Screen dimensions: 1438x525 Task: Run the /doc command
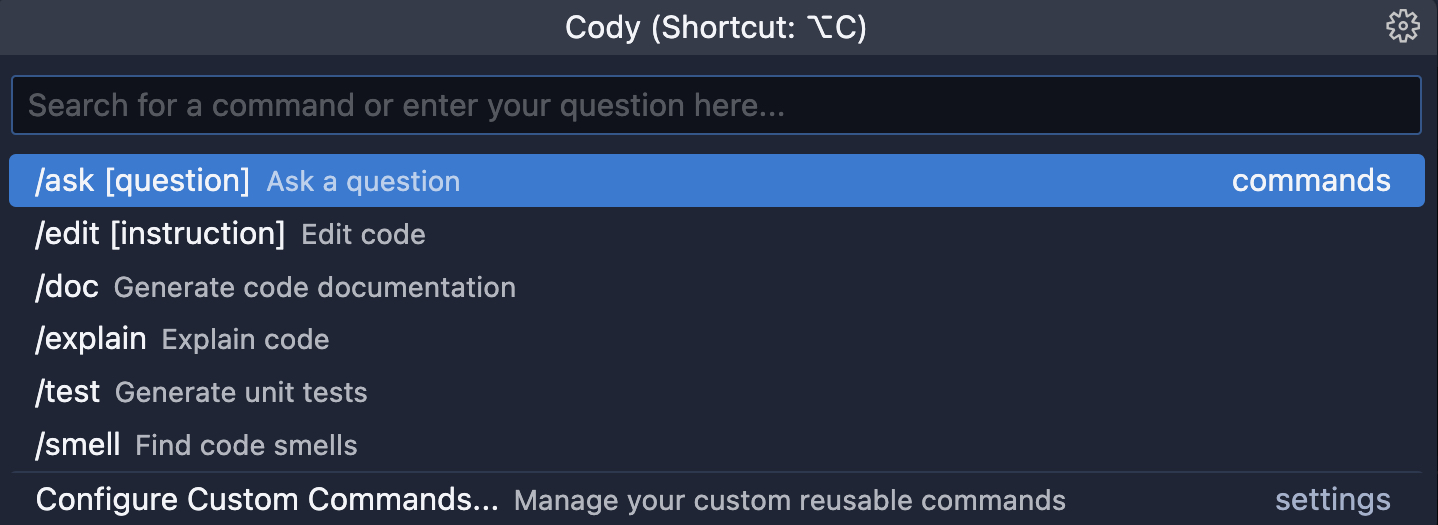[x=716, y=287]
